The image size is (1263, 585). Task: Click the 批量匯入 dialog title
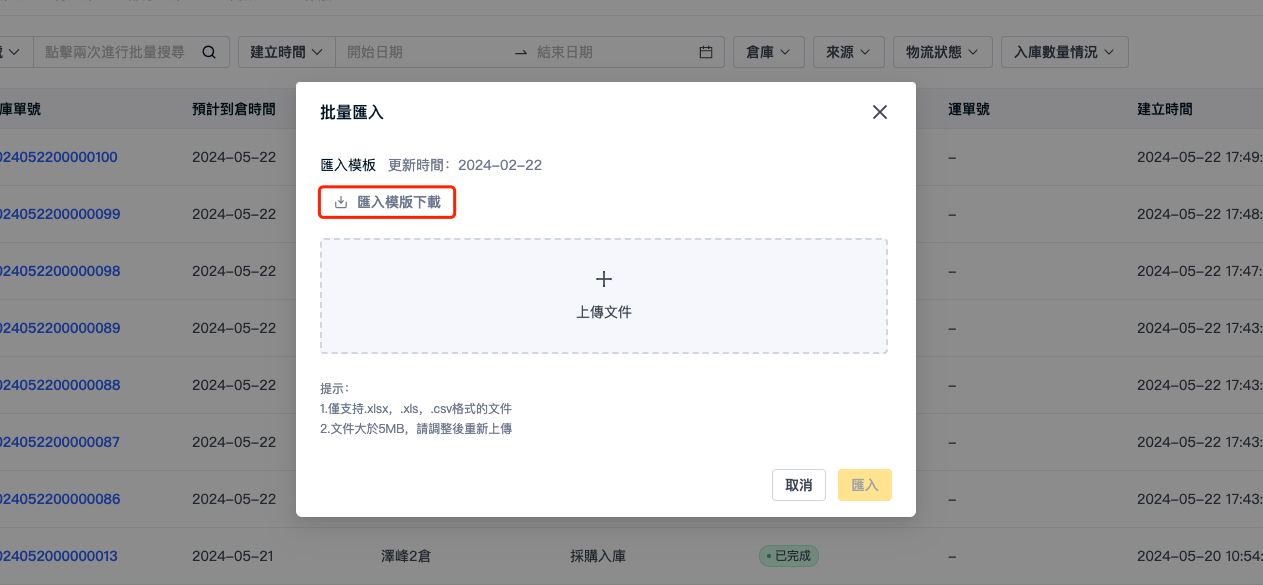point(351,112)
